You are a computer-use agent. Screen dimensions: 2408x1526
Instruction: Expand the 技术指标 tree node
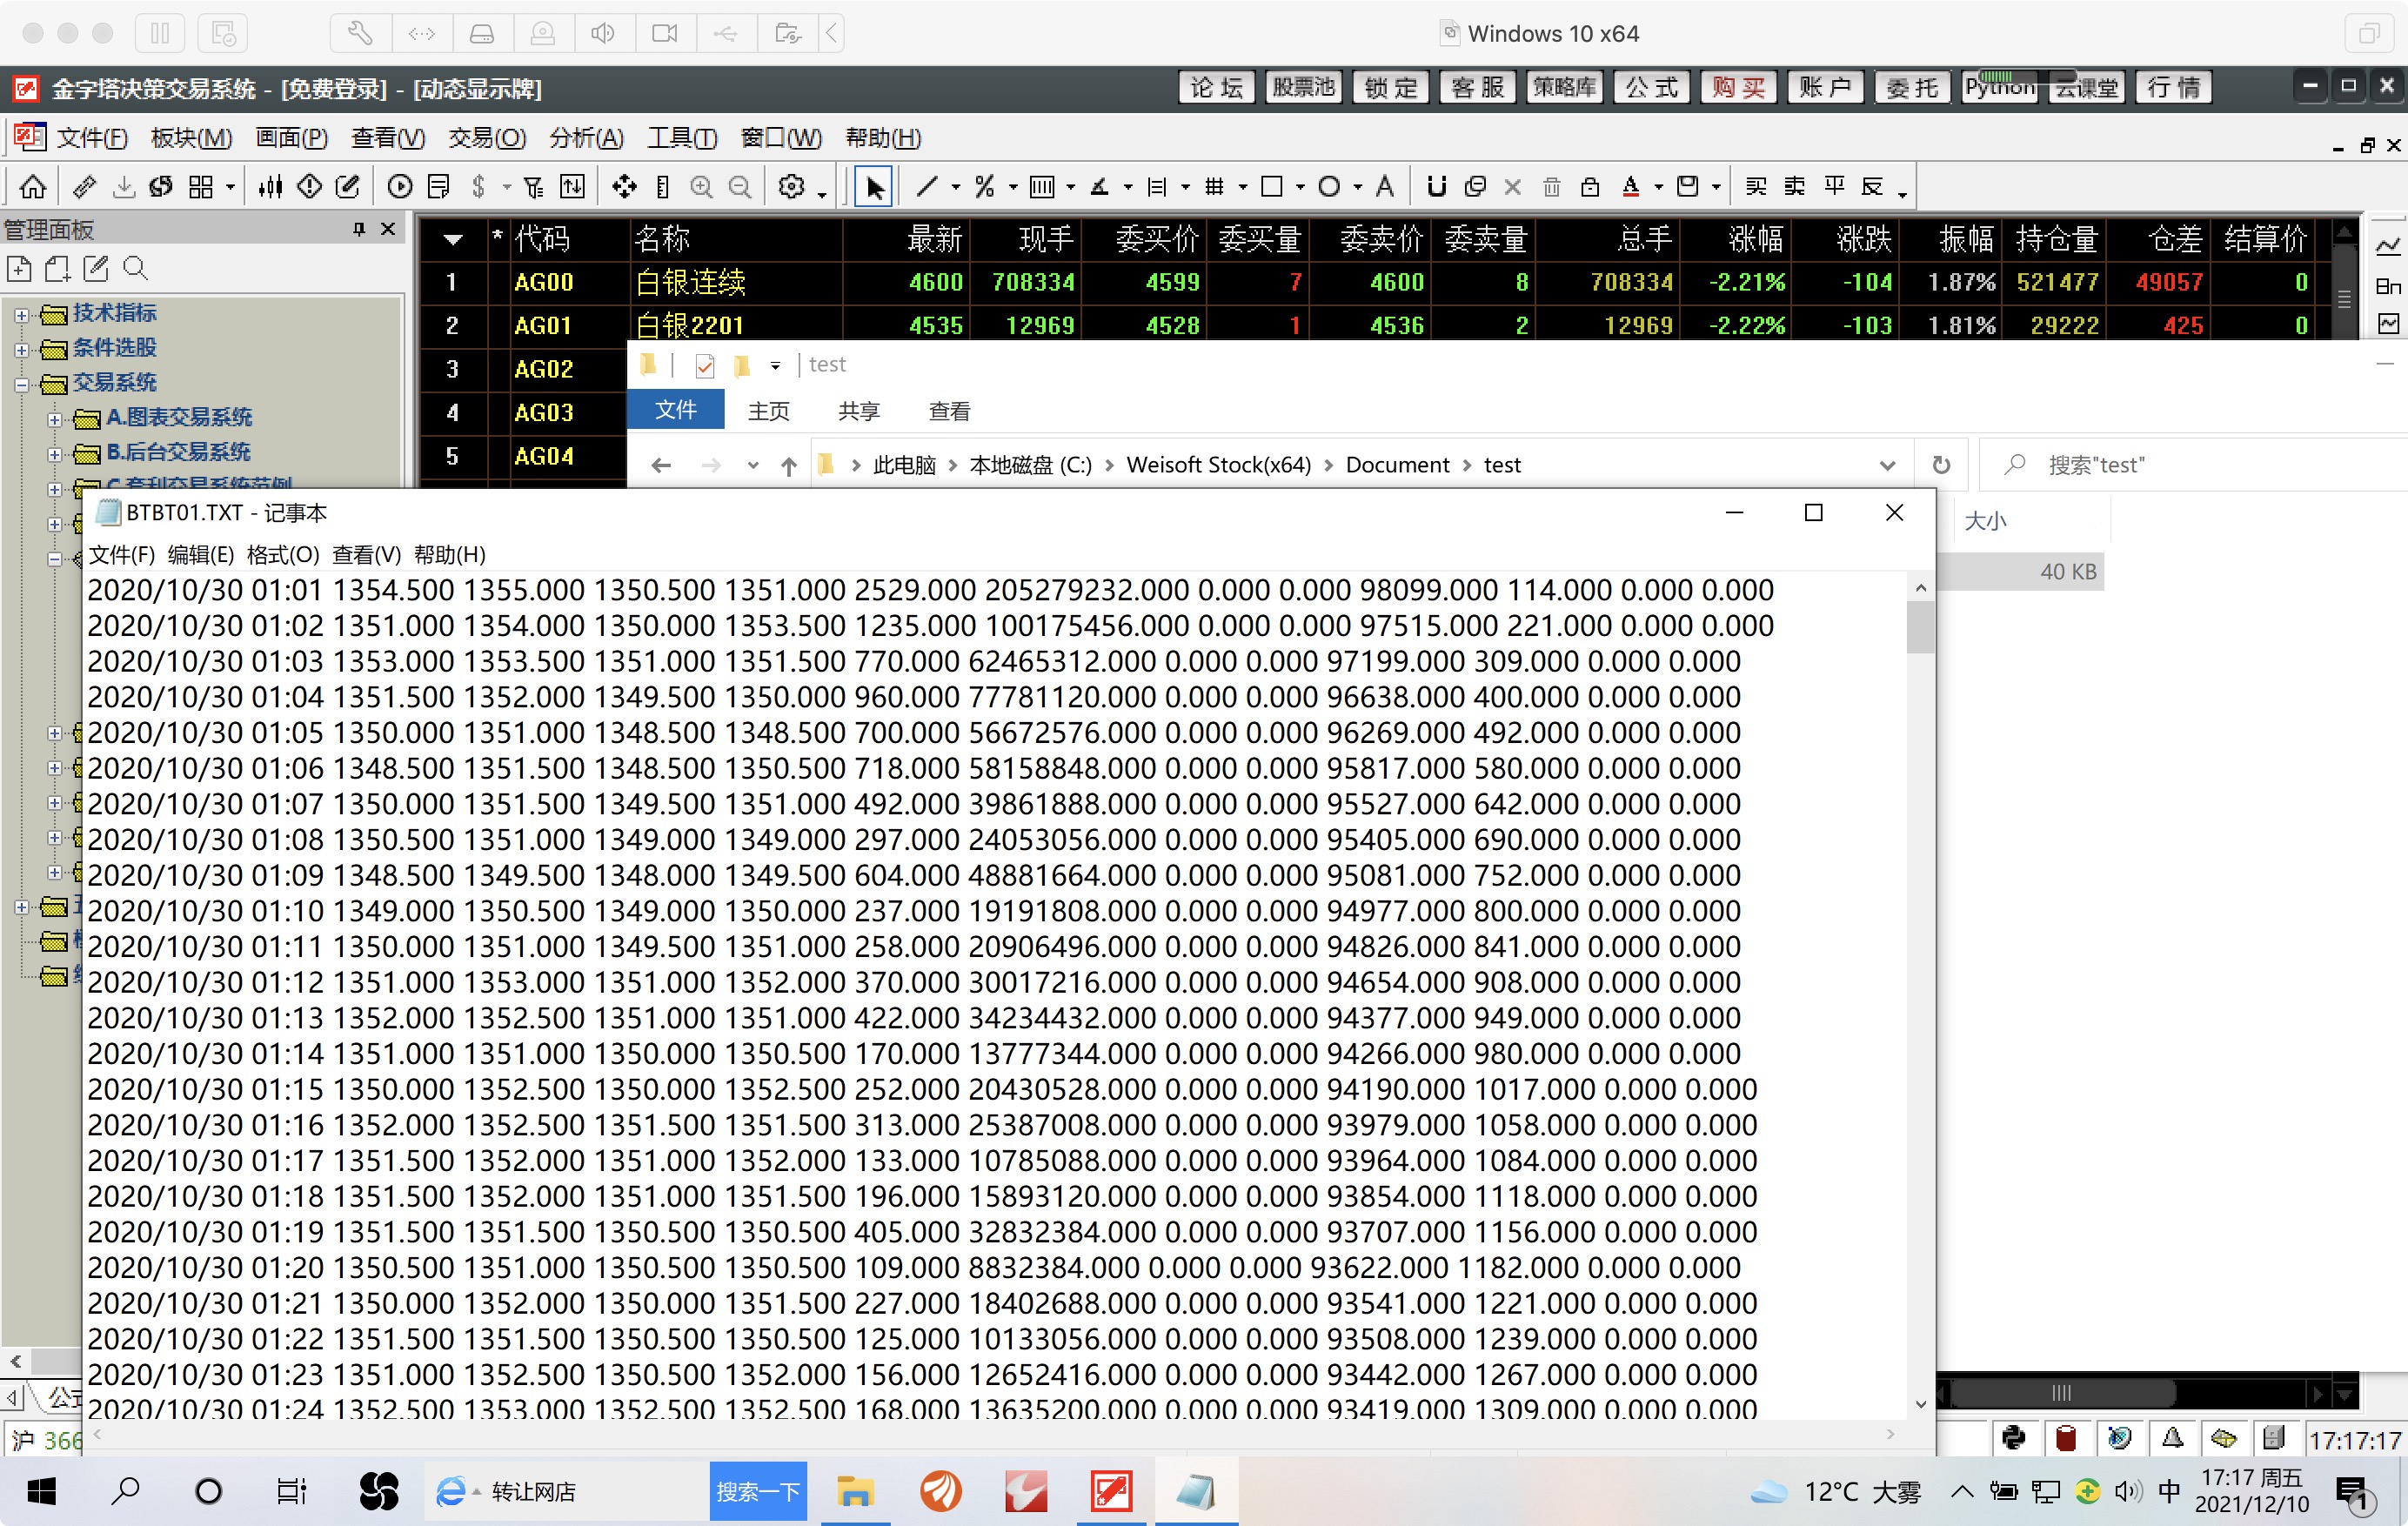point(21,314)
